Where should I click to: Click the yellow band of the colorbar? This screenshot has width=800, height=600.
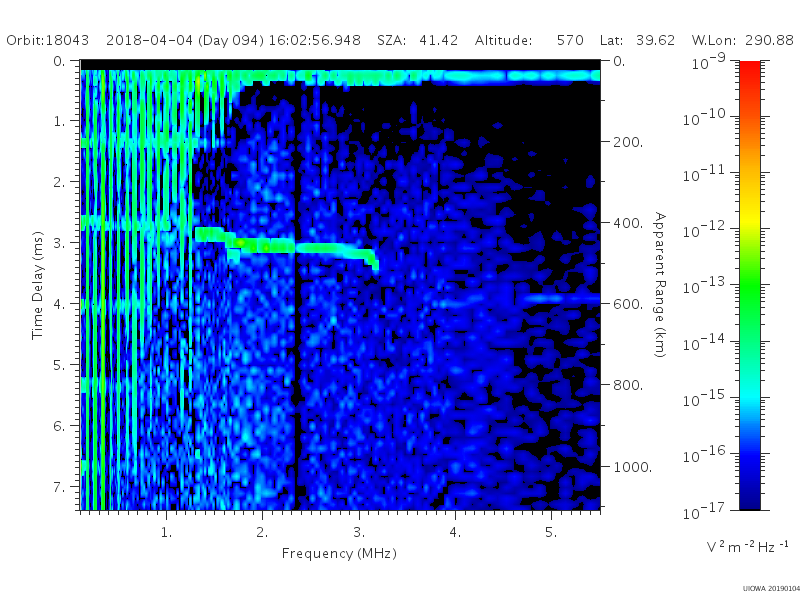(750, 220)
